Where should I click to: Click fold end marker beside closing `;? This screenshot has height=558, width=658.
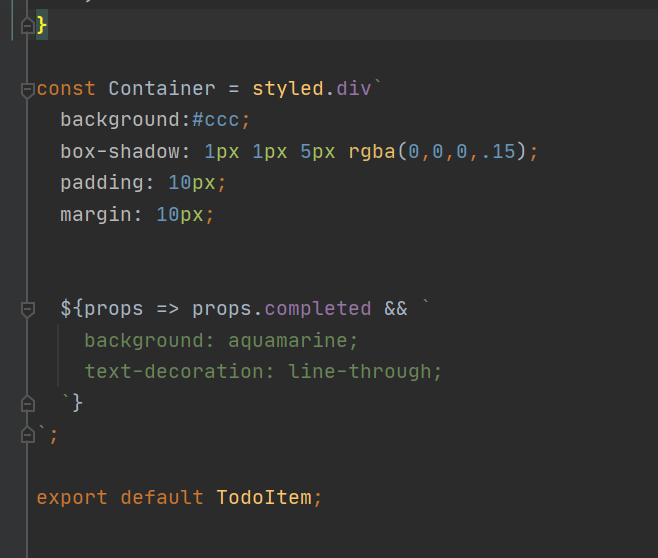tap(27, 435)
